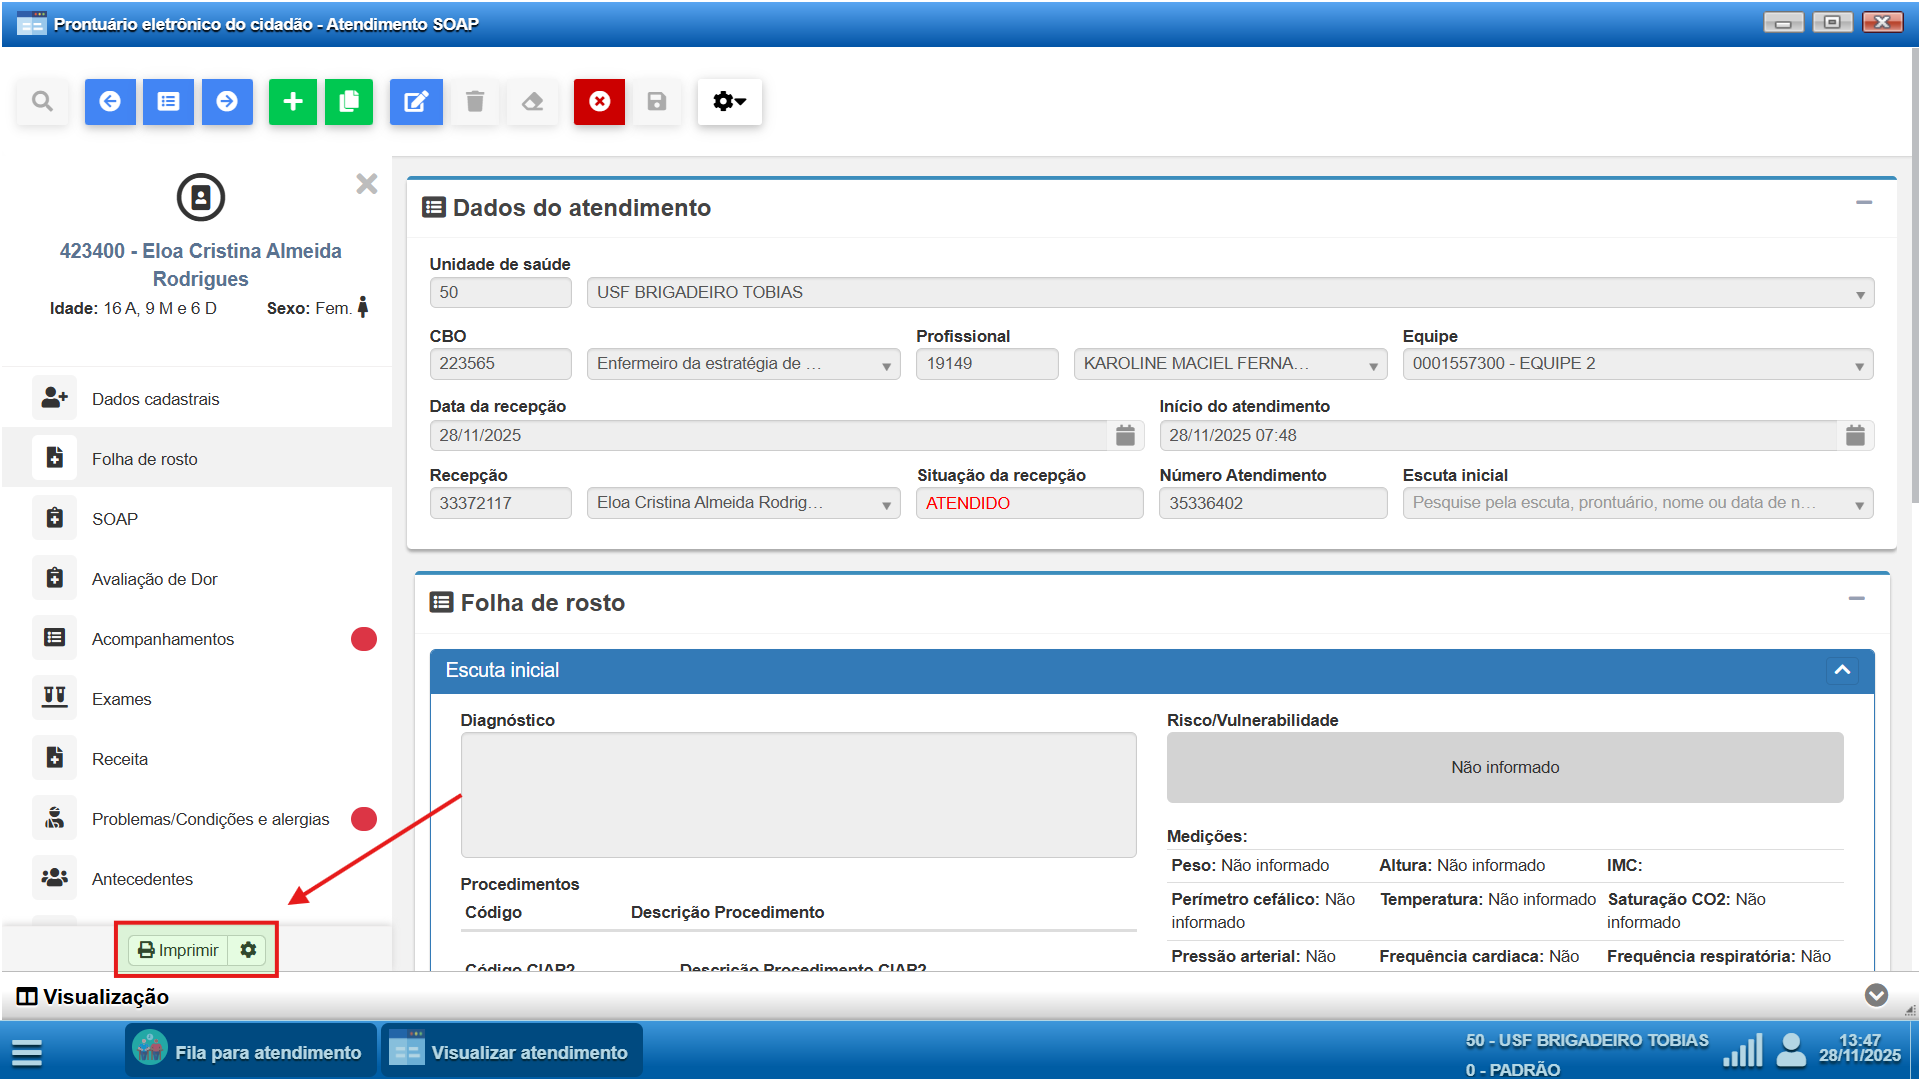This screenshot has width=1919, height=1079.
Task: Expand the Unidade de saúde dropdown
Action: coord(1859,294)
